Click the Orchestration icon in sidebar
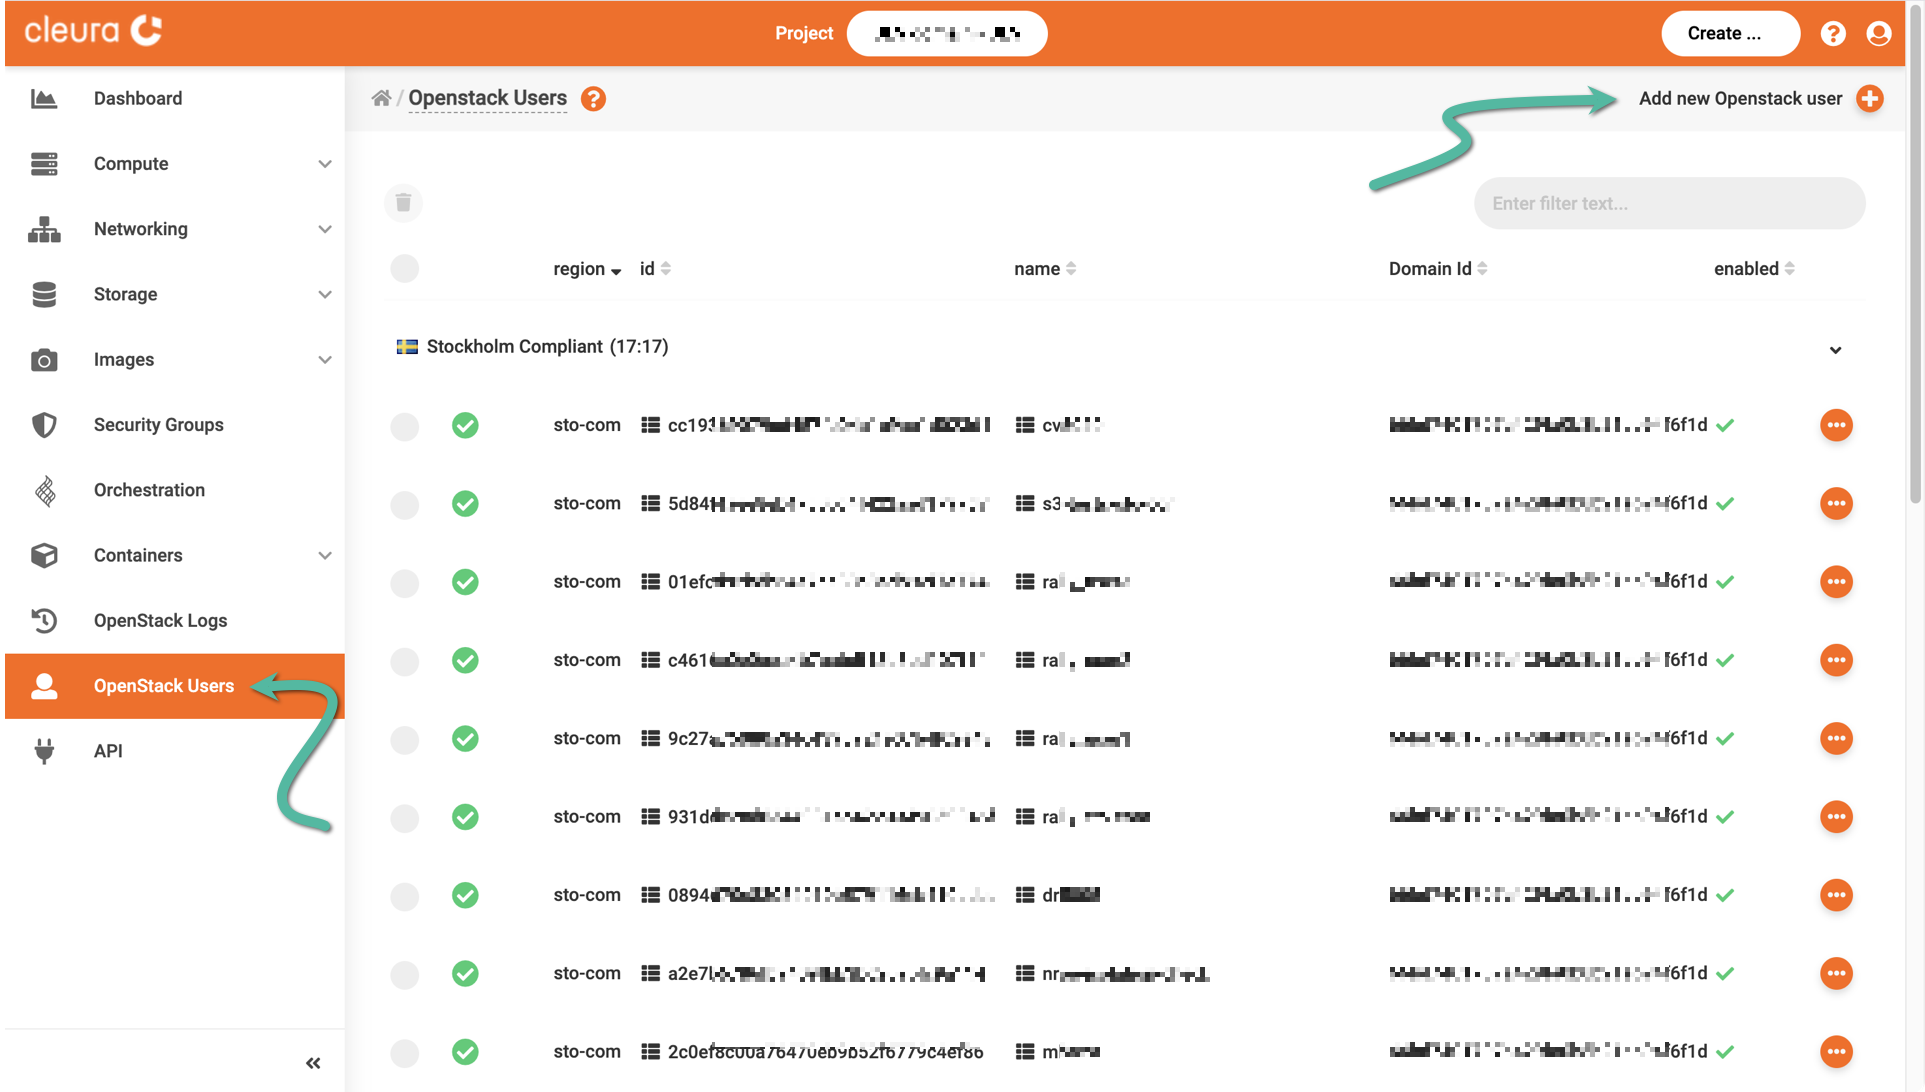 point(44,490)
